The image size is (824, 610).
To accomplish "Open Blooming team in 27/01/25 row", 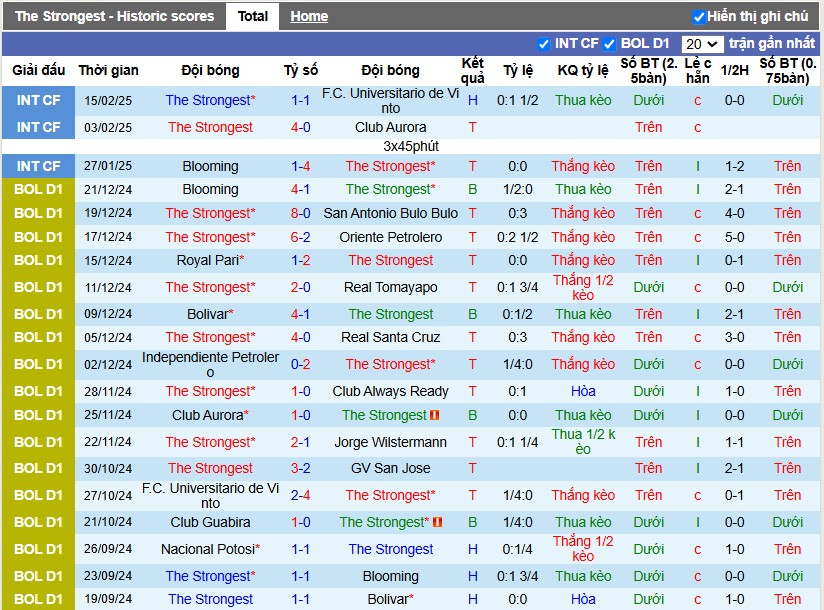I will [210, 166].
